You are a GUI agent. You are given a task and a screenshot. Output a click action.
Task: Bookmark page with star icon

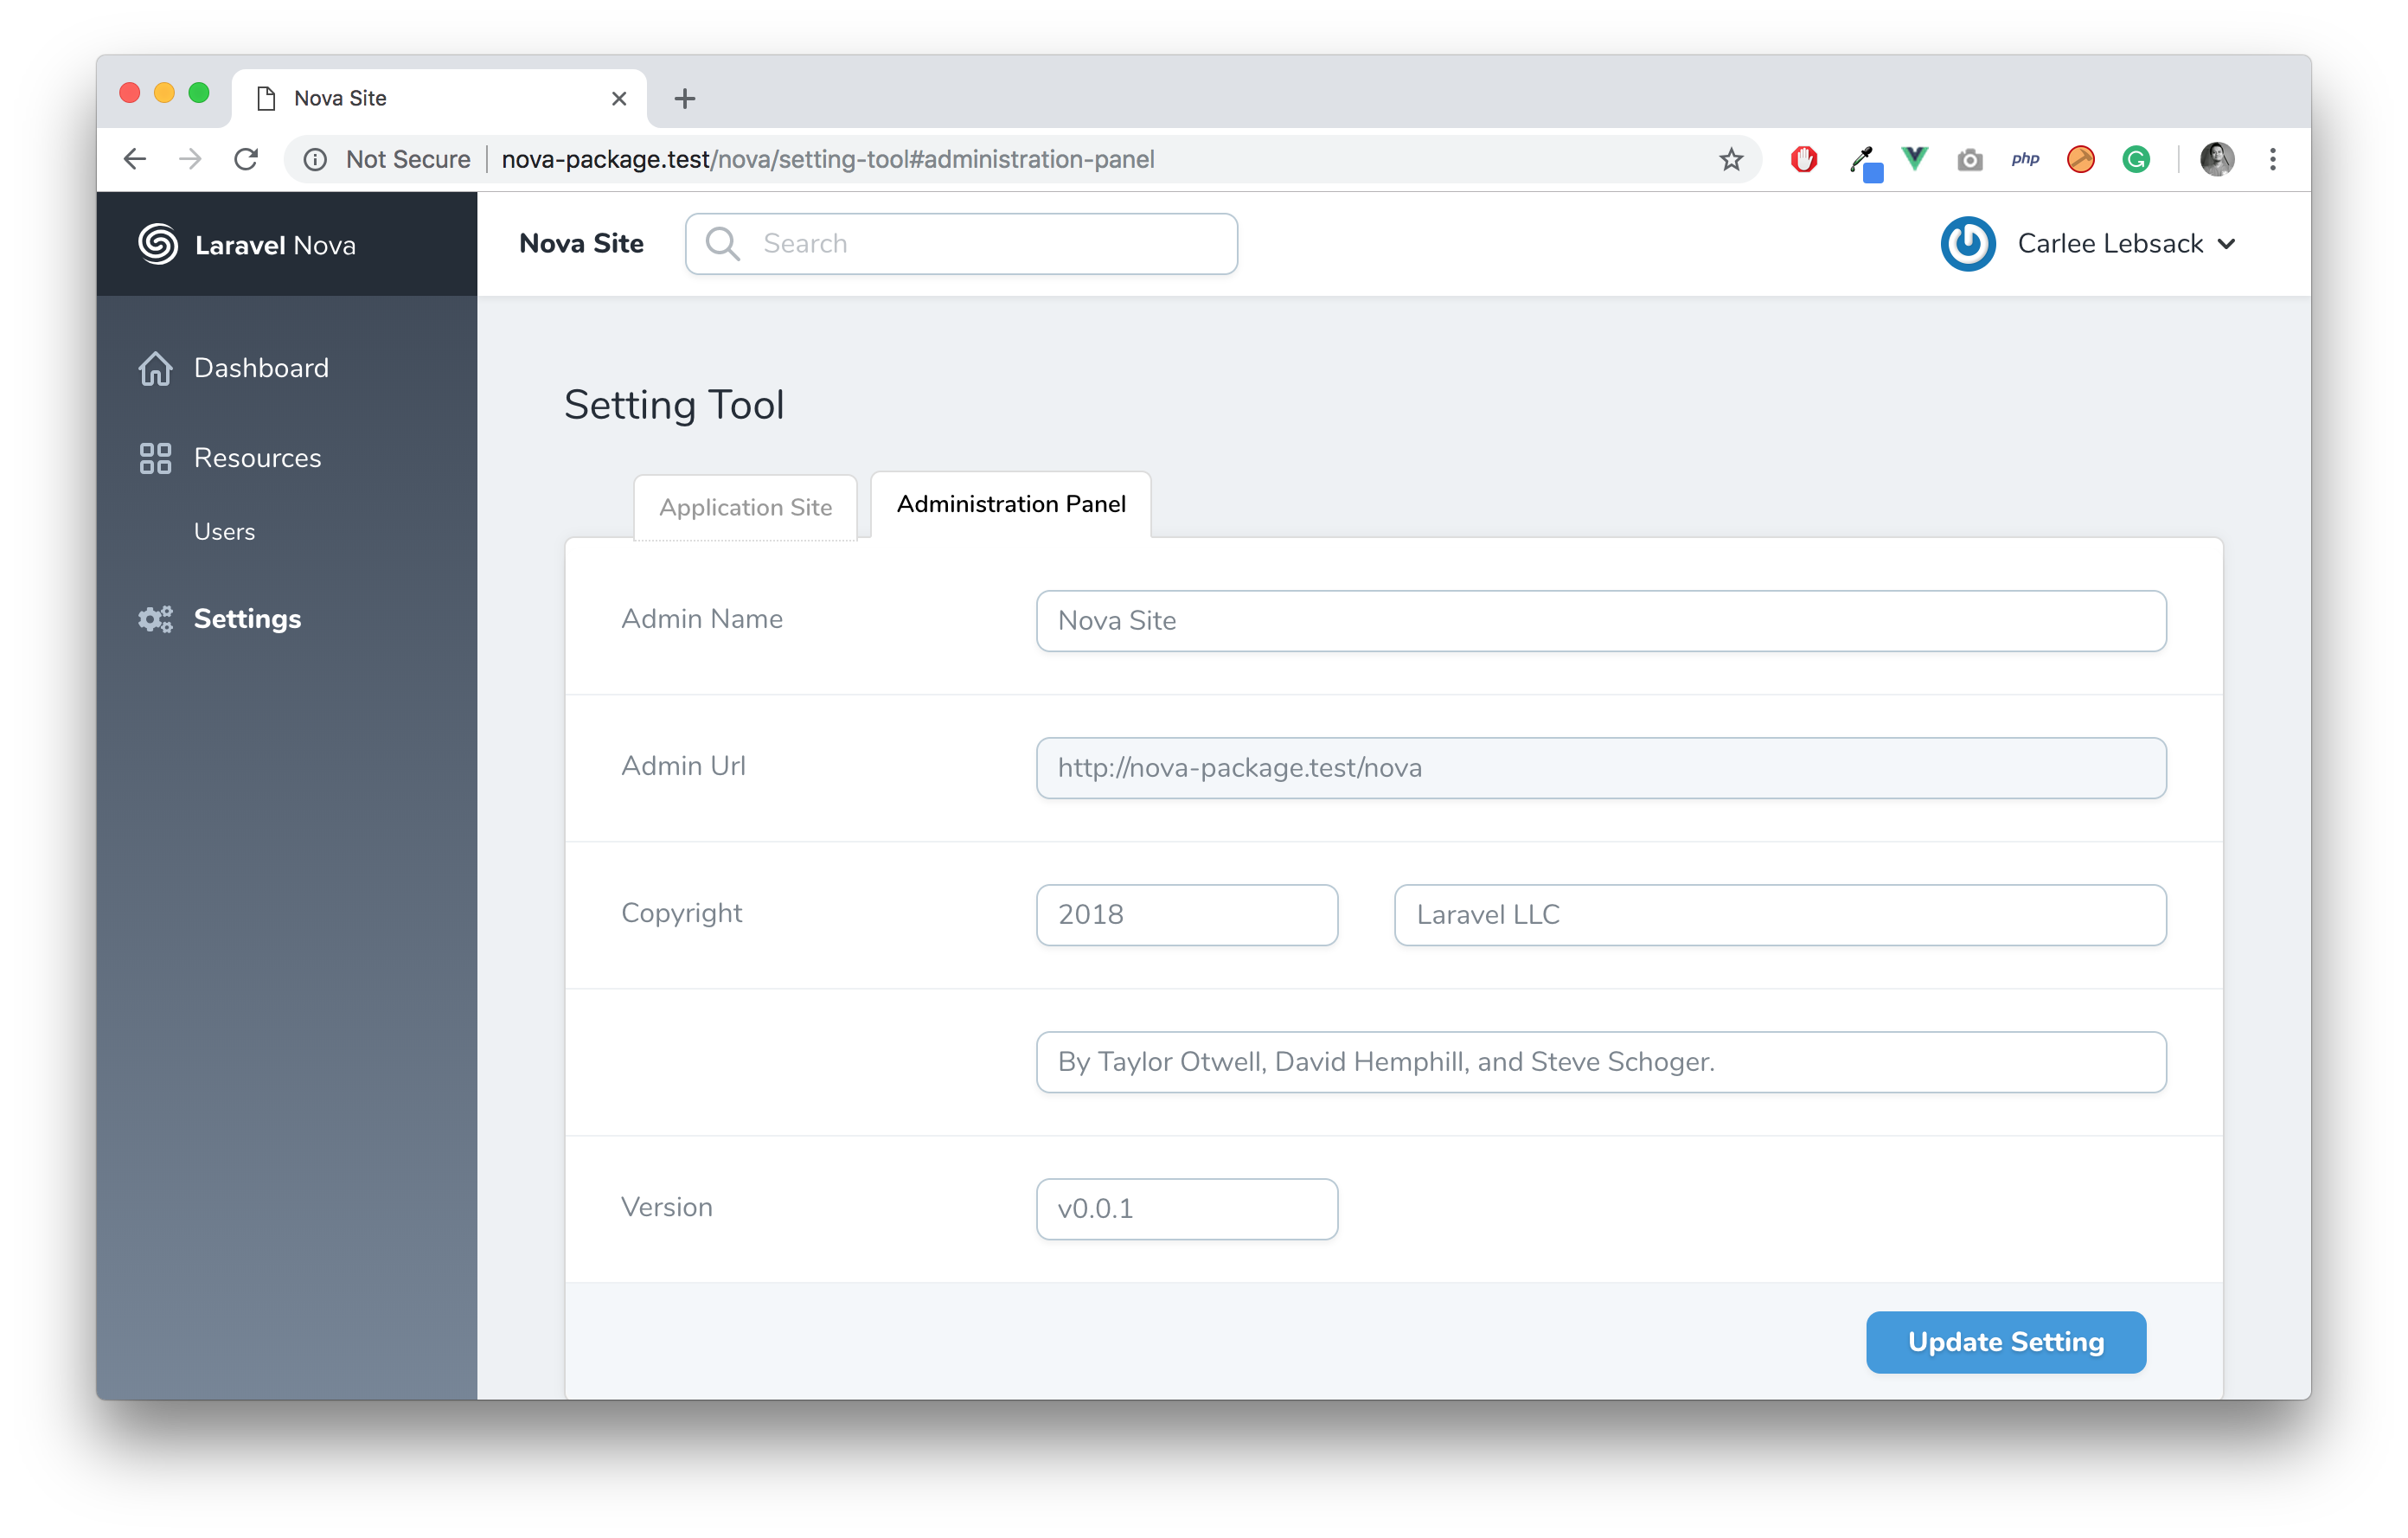click(1731, 159)
